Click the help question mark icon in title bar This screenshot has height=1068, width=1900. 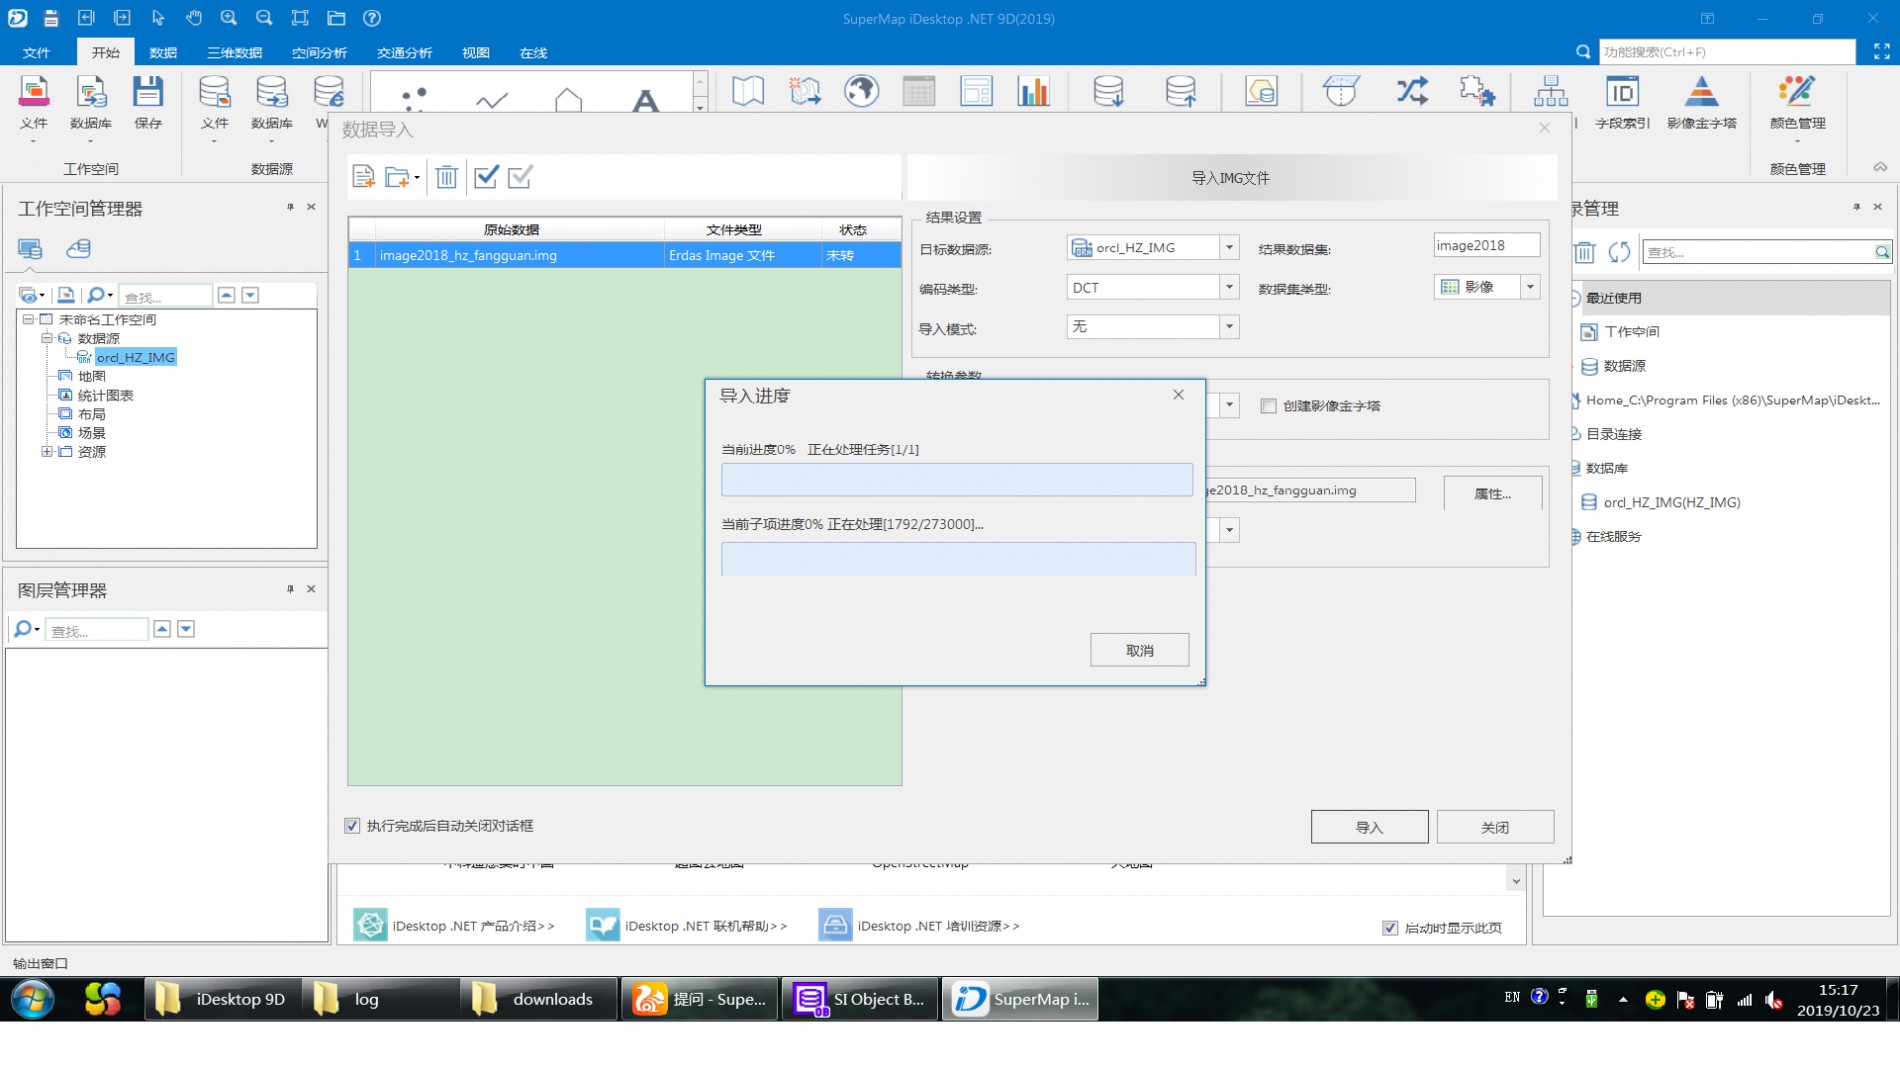[372, 18]
